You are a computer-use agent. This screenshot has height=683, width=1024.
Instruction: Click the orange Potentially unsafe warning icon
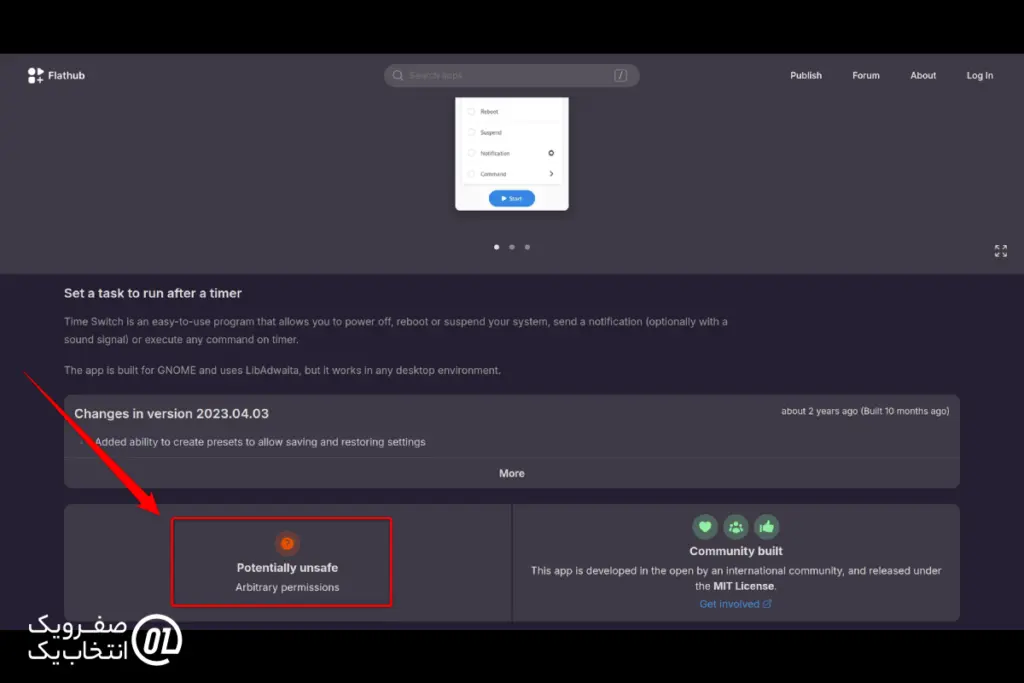pos(287,543)
